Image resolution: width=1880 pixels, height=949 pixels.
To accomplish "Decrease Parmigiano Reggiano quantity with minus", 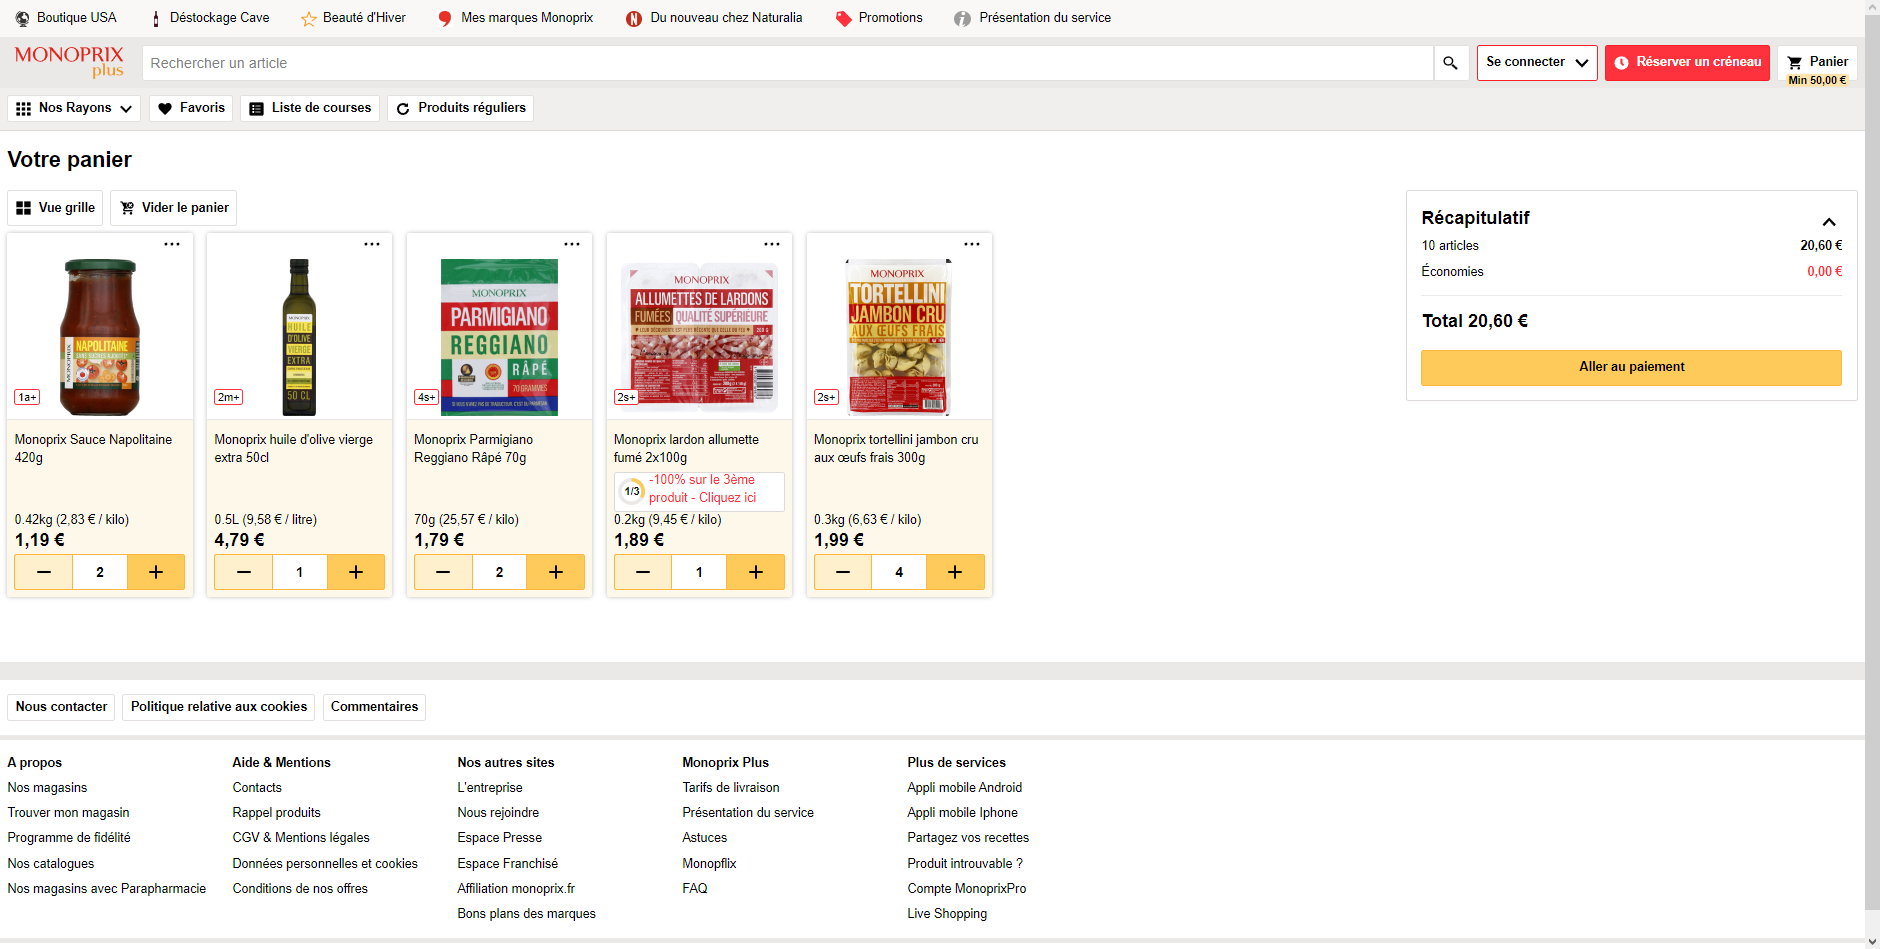I will pyautogui.click(x=443, y=572).
